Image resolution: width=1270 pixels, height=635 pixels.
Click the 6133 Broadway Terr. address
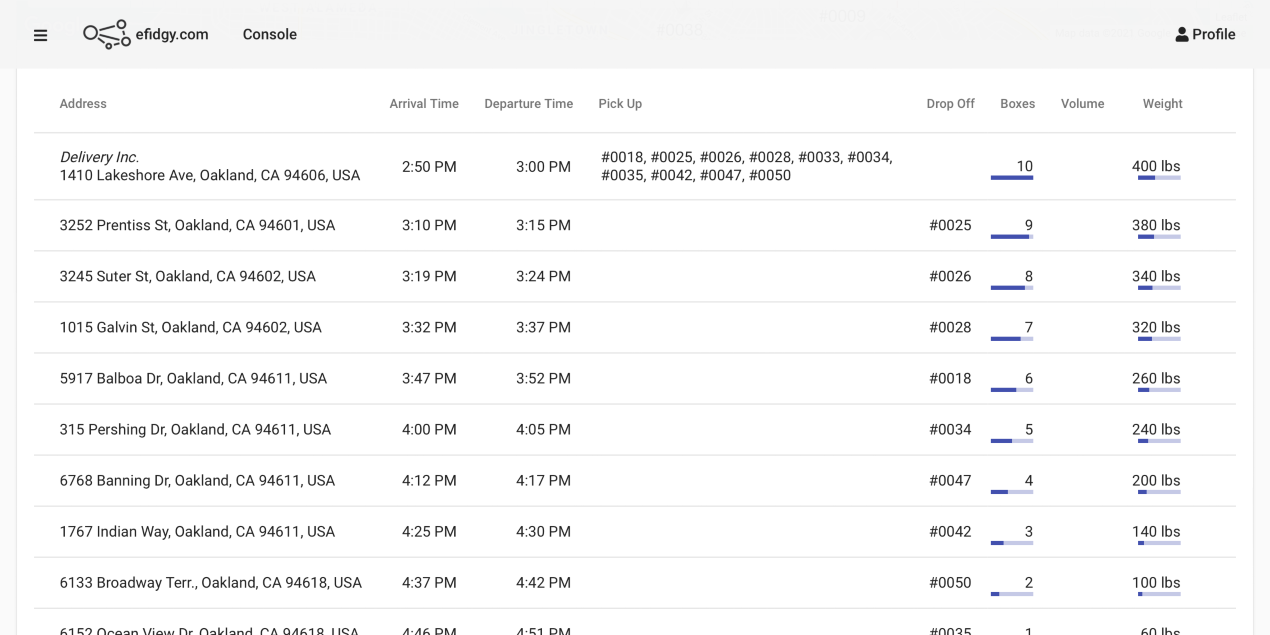pyautogui.click(x=210, y=583)
